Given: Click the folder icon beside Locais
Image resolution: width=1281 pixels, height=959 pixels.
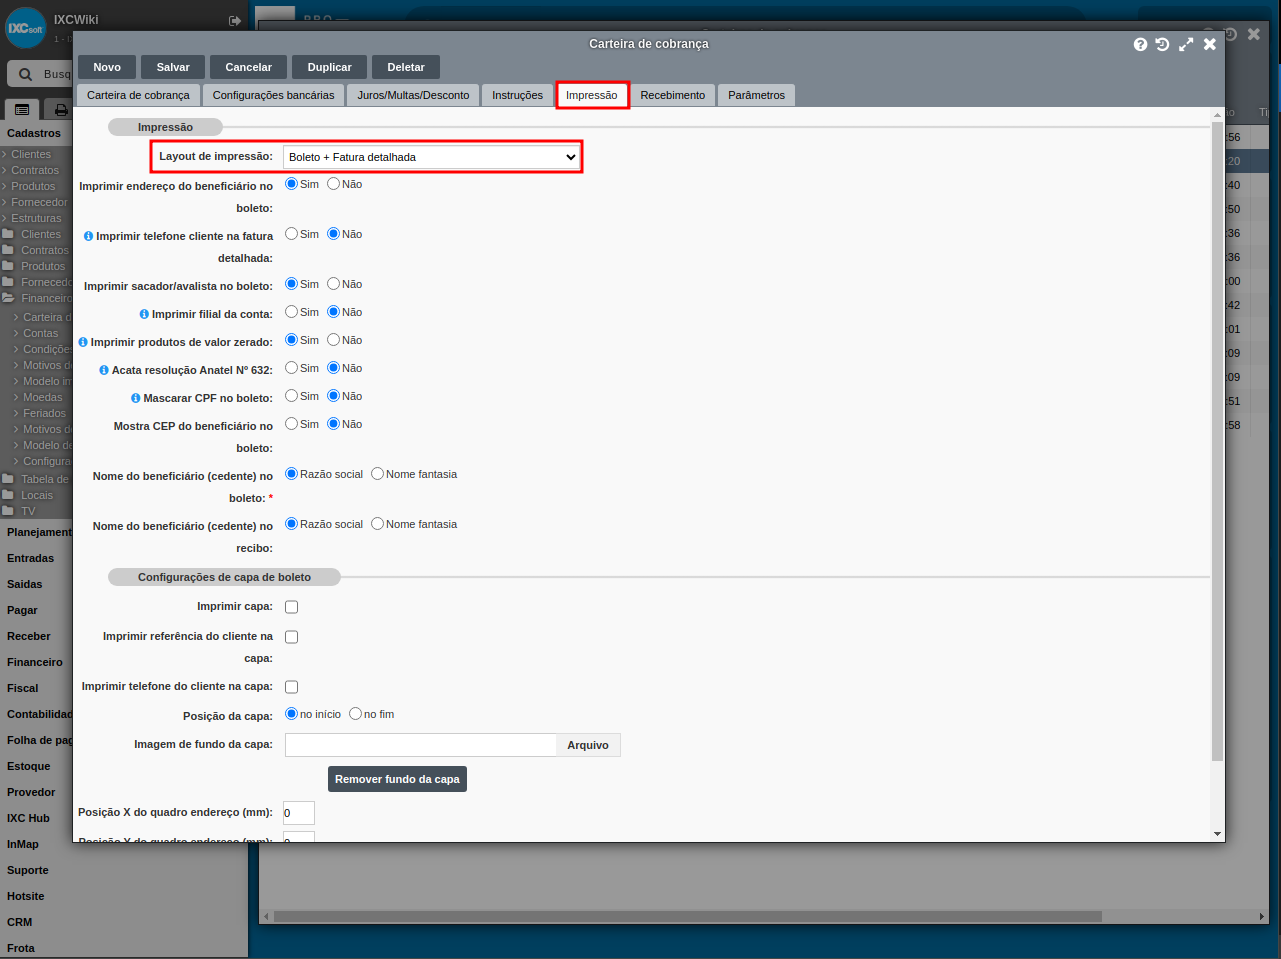Looking at the screenshot, I should click(8, 495).
